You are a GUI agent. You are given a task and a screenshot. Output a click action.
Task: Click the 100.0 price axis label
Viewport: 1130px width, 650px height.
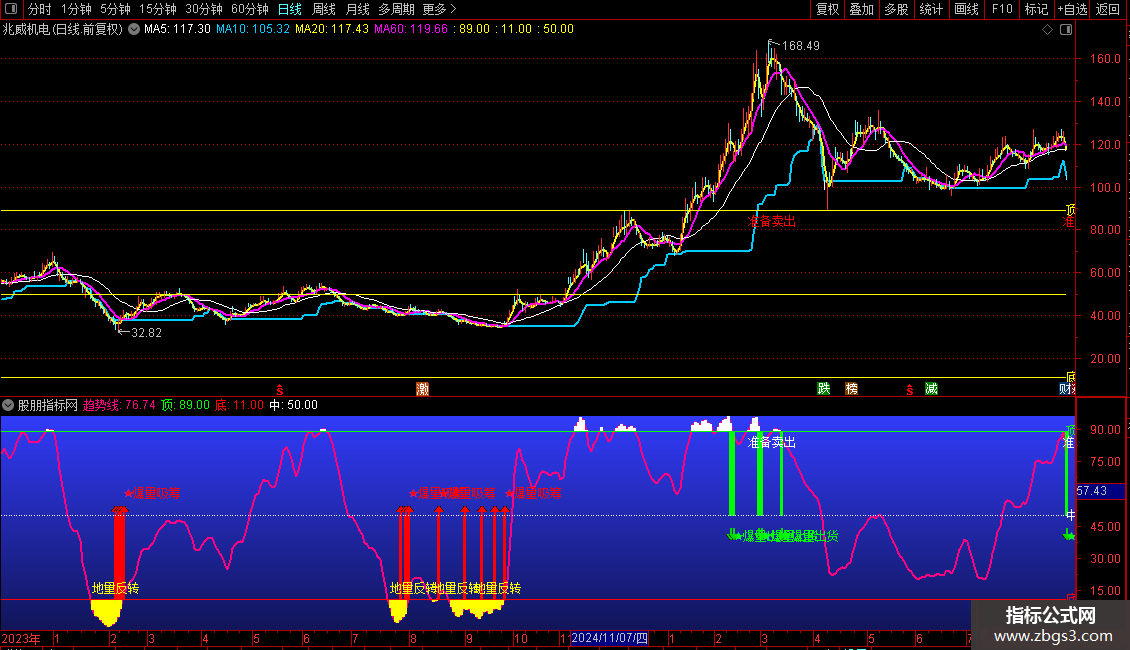tap(1105, 188)
